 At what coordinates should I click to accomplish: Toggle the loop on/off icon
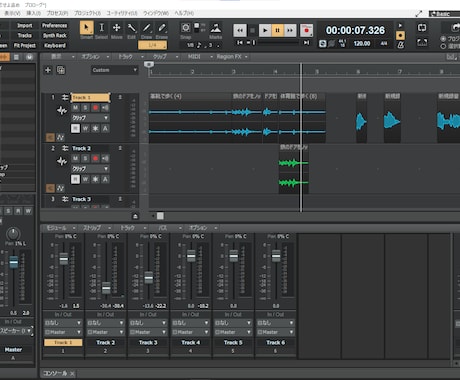tap(422, 28)
